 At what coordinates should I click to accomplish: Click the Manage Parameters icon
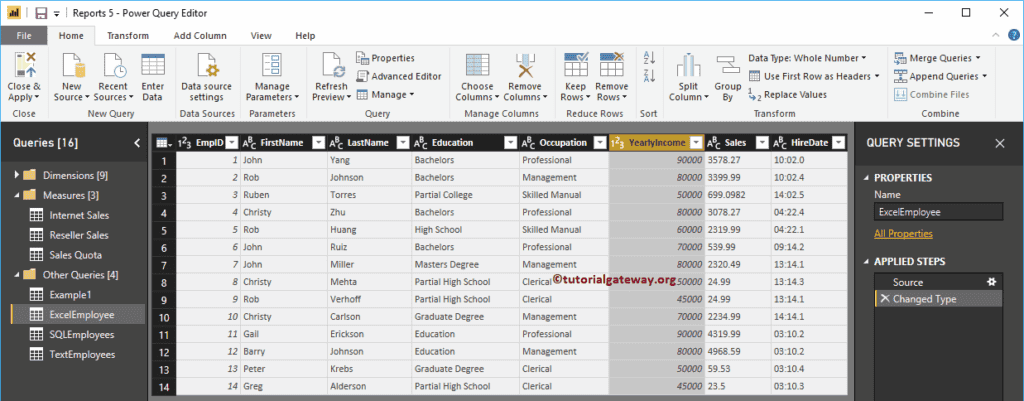pos(272,65)
